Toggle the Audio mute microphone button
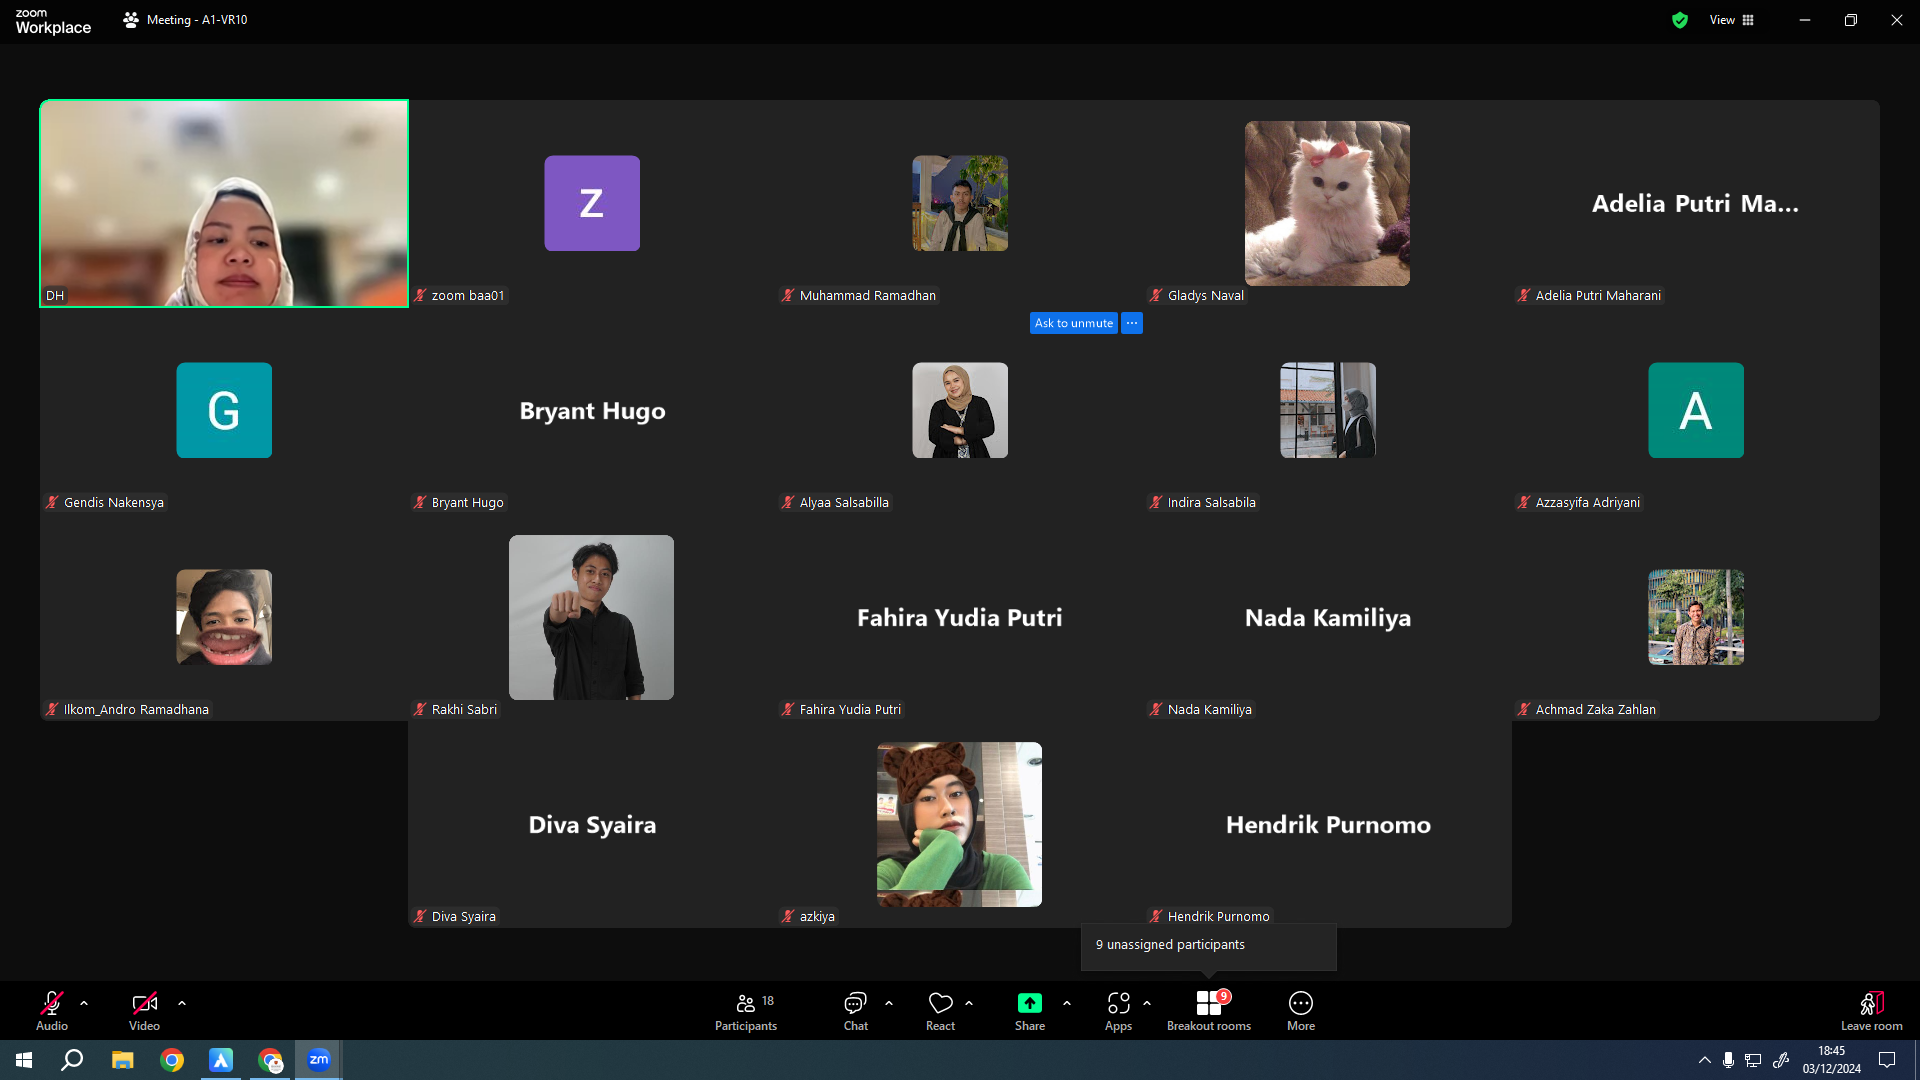1920x1080 pixels. pos(52,1010)
